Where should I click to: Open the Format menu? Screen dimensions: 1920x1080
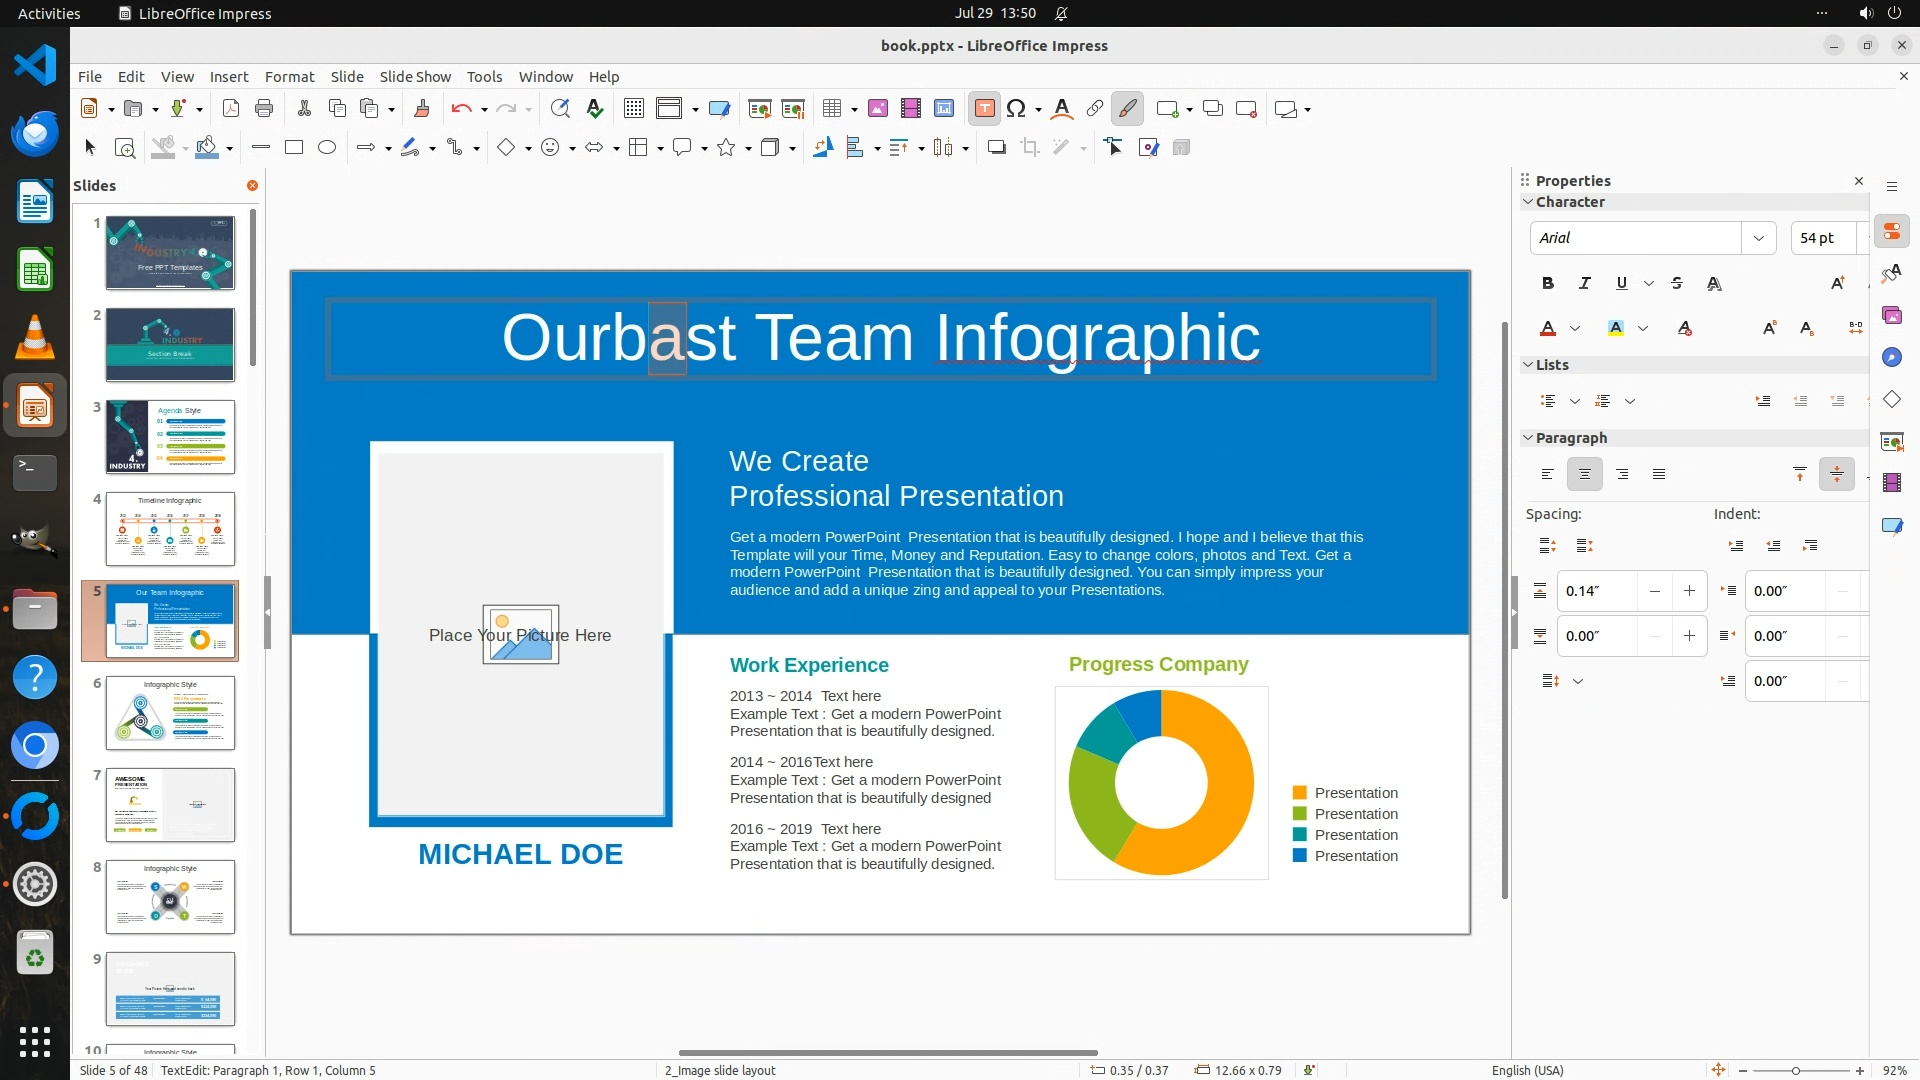click(289, 77)
